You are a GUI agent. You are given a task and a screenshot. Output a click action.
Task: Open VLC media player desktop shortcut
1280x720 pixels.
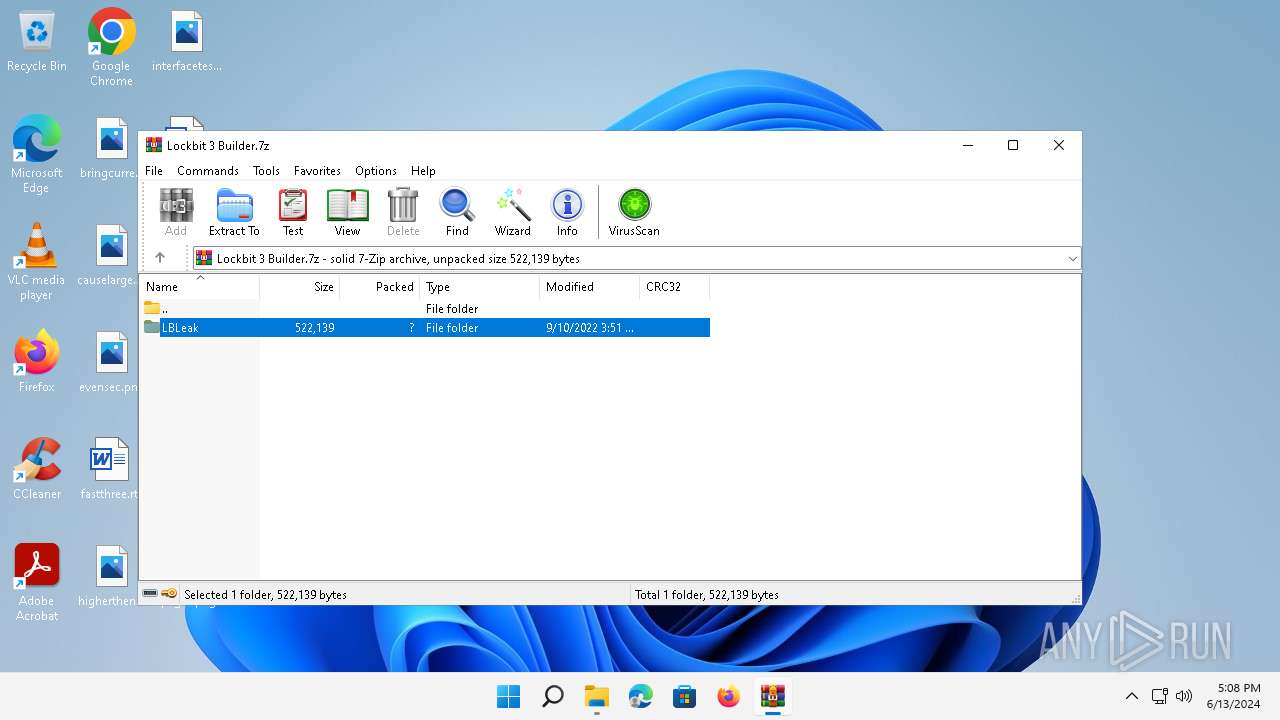click(36, 262)
